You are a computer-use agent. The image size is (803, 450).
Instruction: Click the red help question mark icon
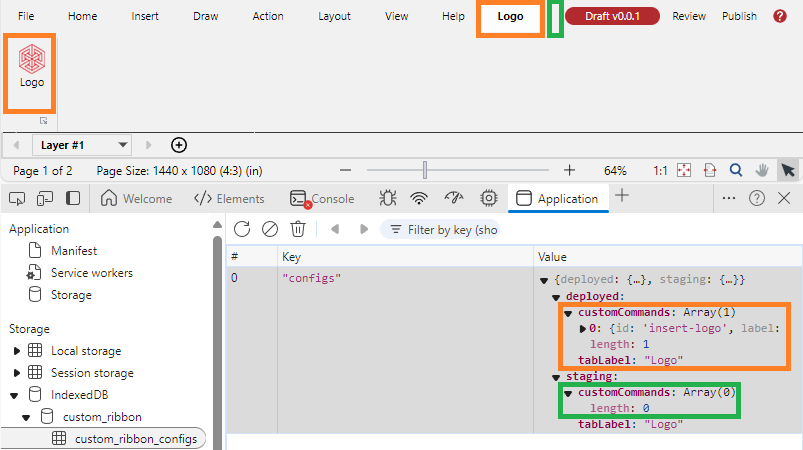coord(780,16)
